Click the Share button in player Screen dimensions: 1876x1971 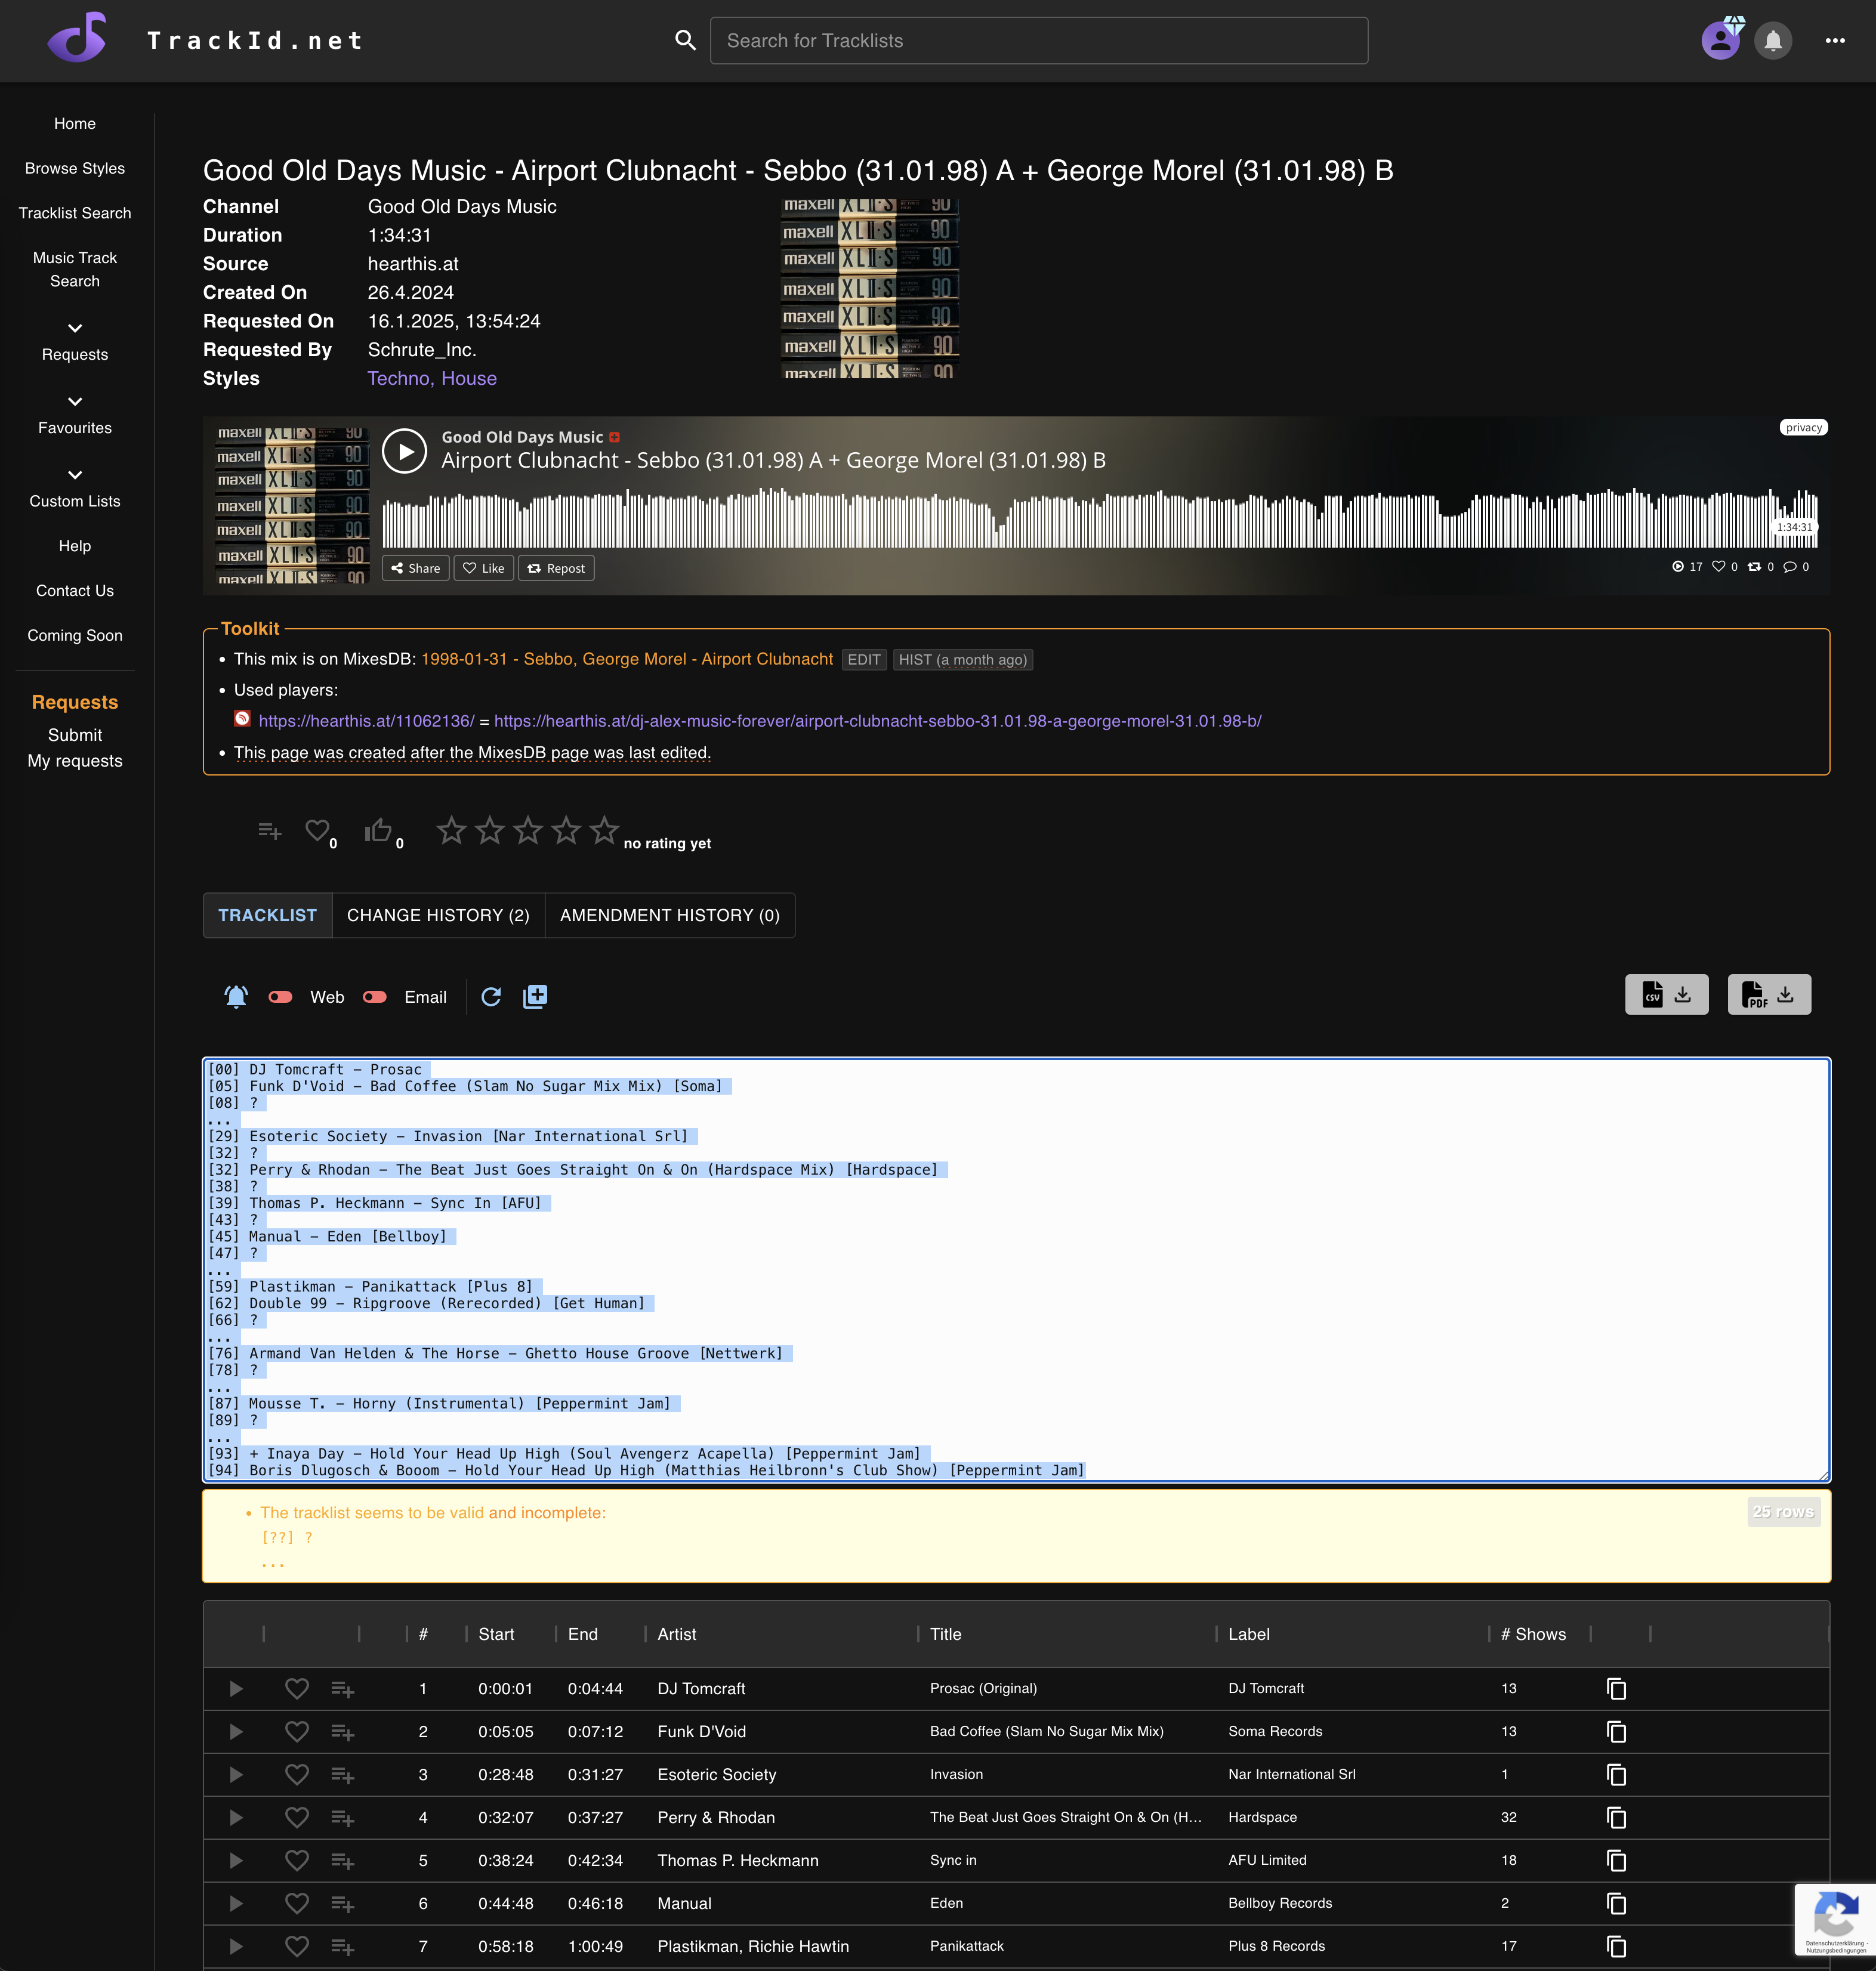click(415, 568)
